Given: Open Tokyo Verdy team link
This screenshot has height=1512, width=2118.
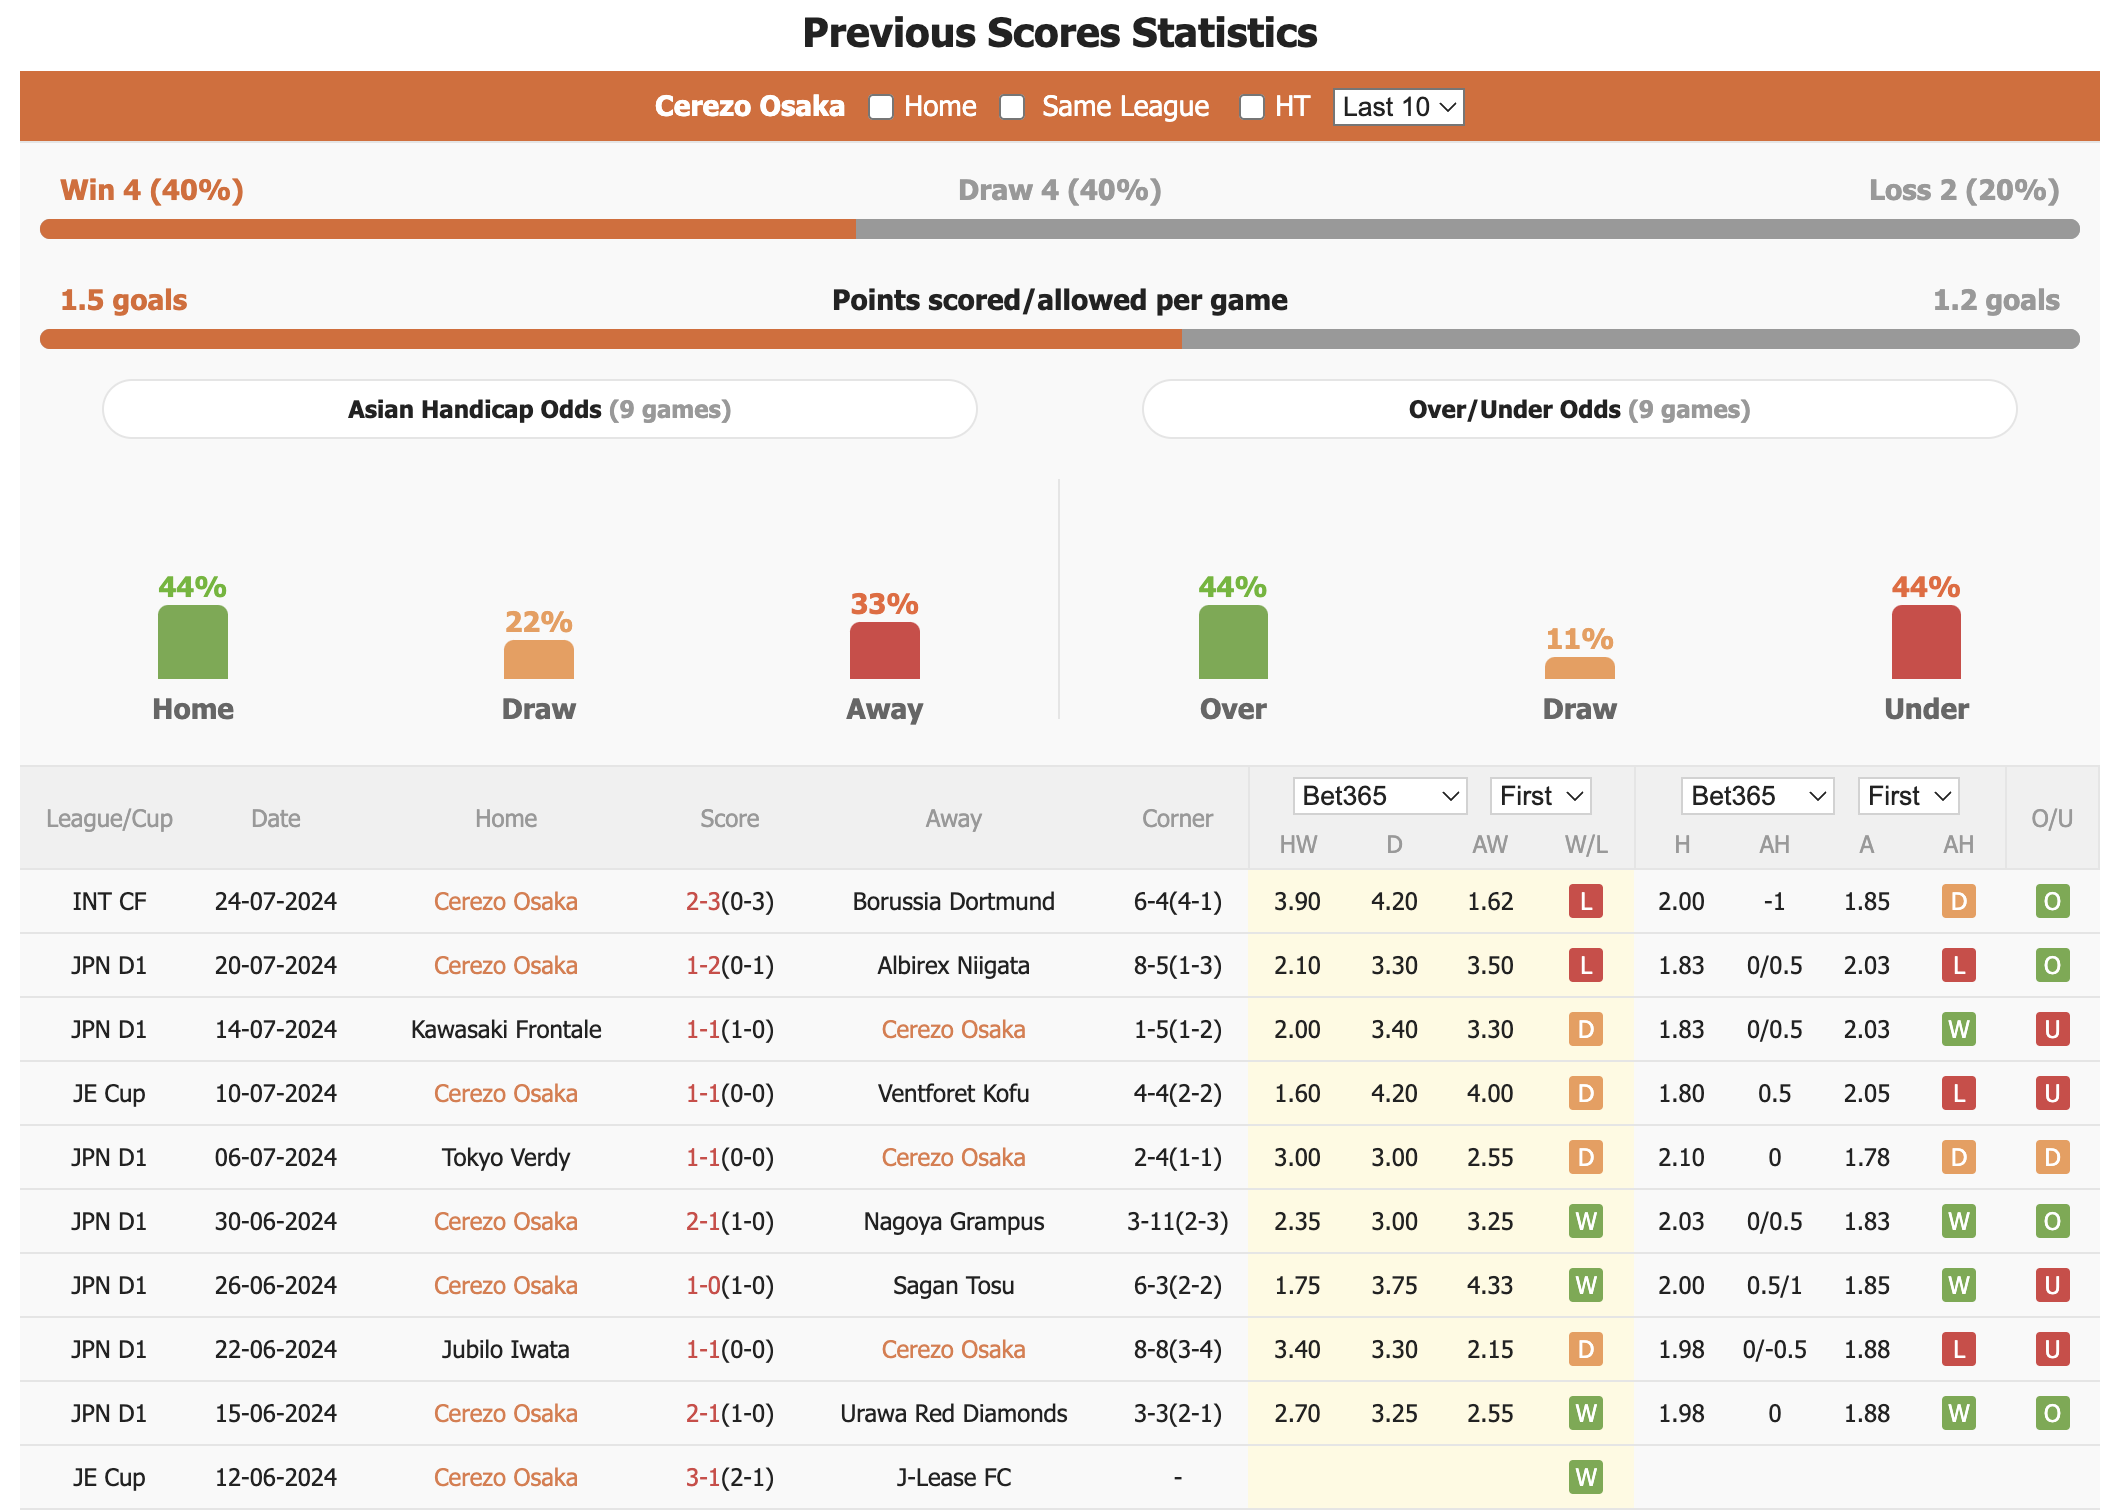Looking at the screenshot, I should pos(506,1157).
